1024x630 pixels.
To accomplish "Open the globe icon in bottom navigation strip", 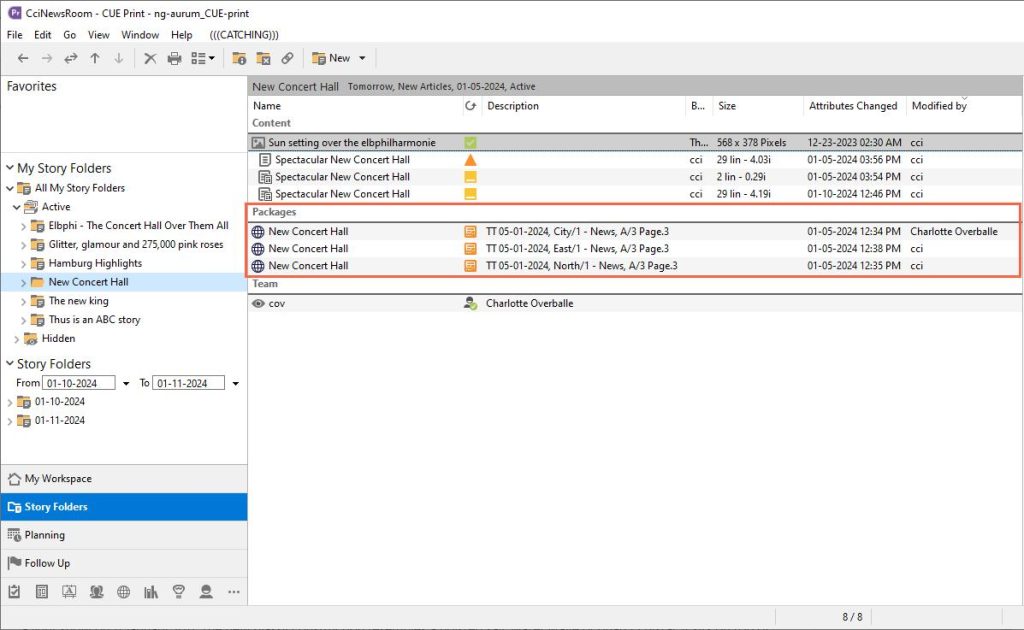I will coord(124,592).
